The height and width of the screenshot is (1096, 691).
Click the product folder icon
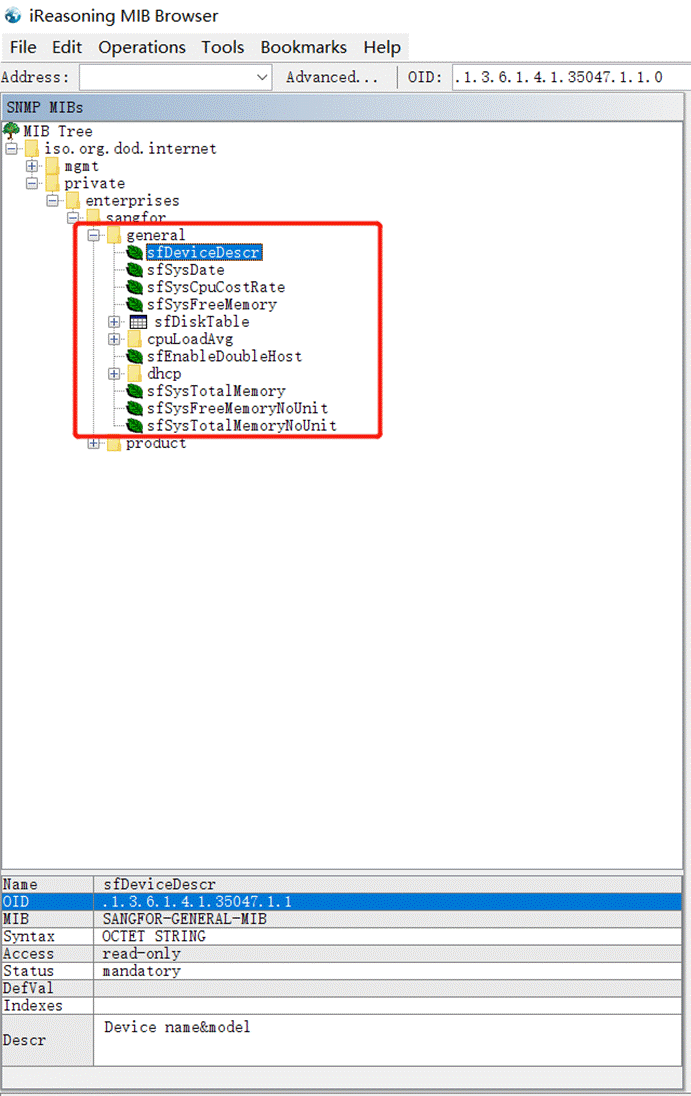coord(115,443)
